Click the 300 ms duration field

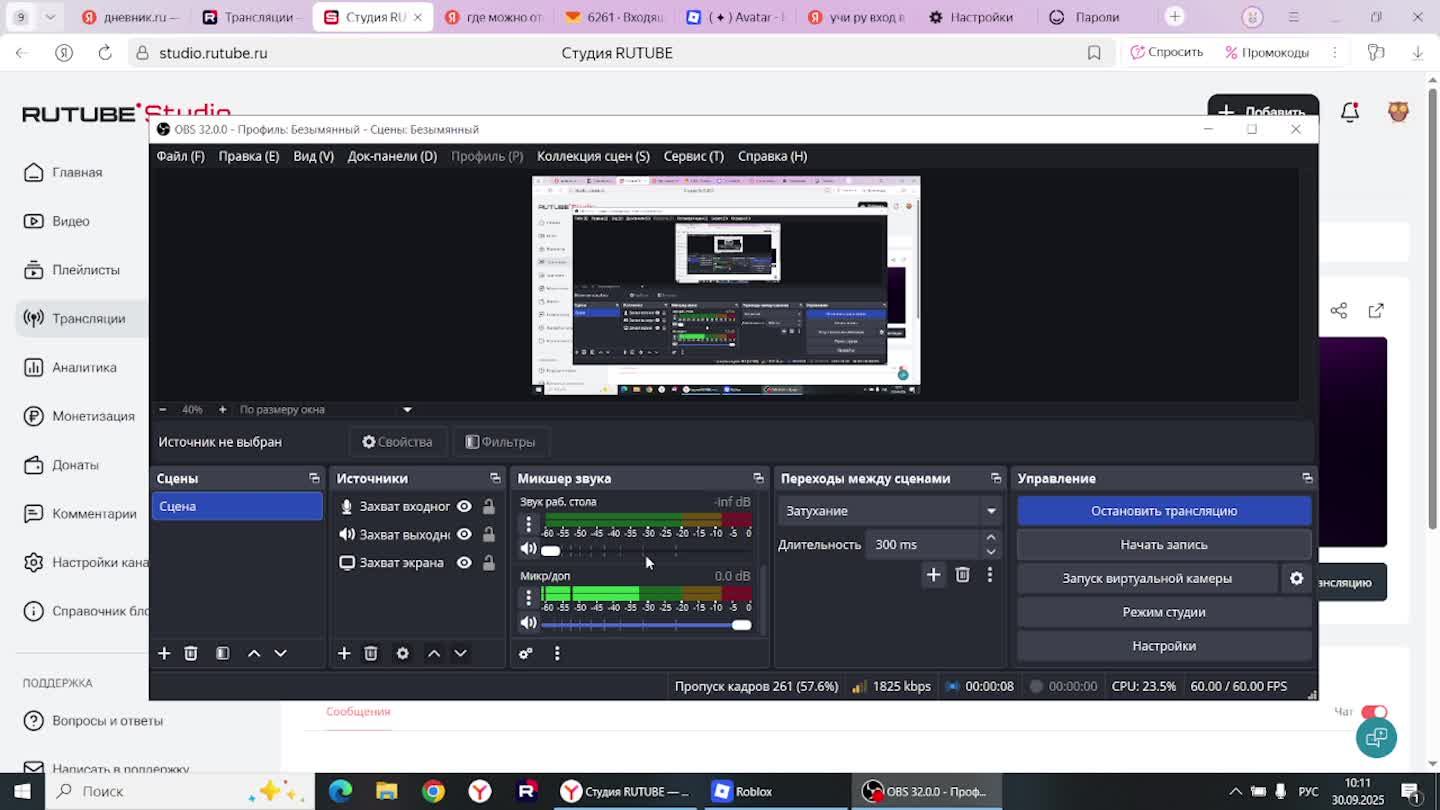925,545
